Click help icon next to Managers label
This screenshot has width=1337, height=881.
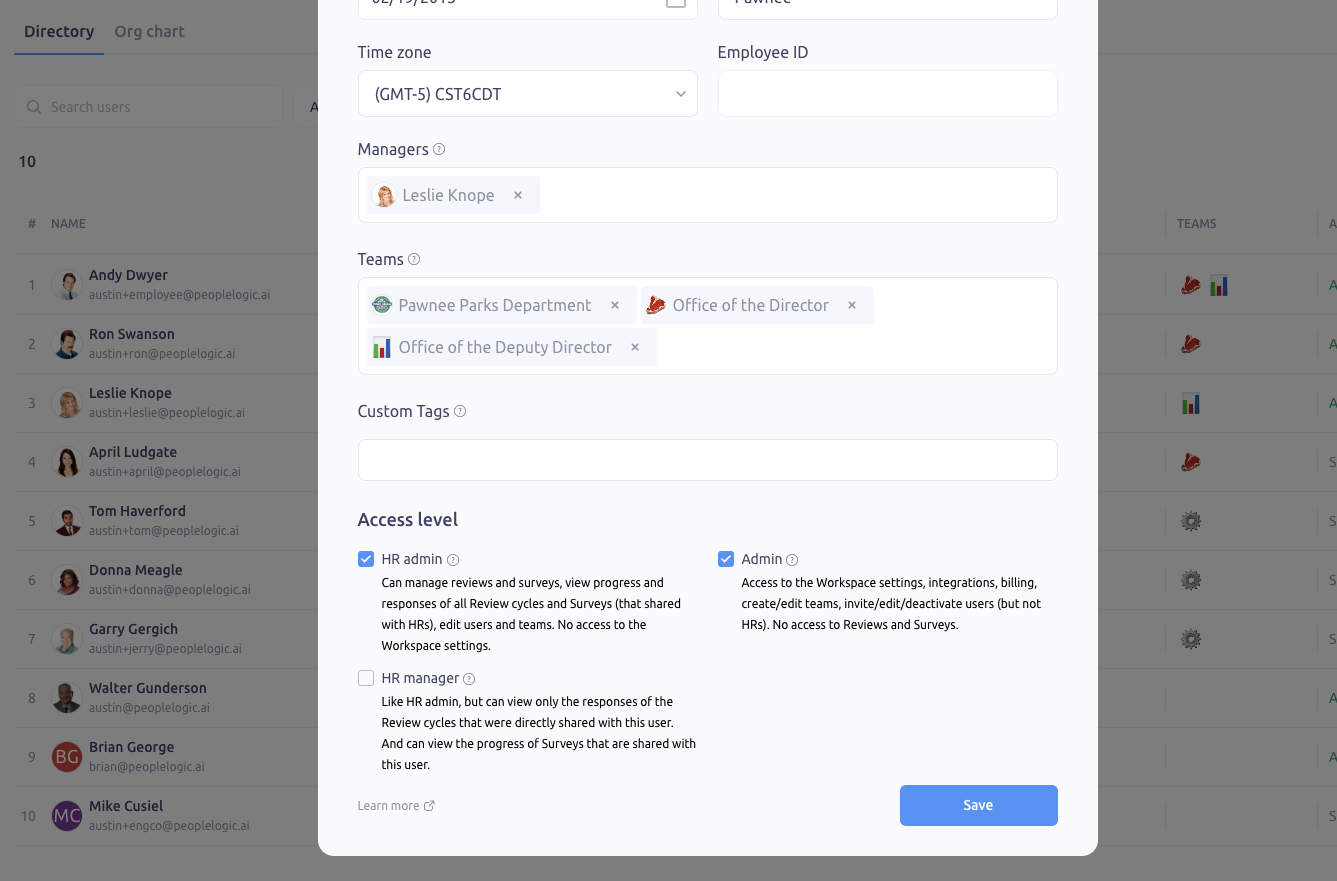439,149
